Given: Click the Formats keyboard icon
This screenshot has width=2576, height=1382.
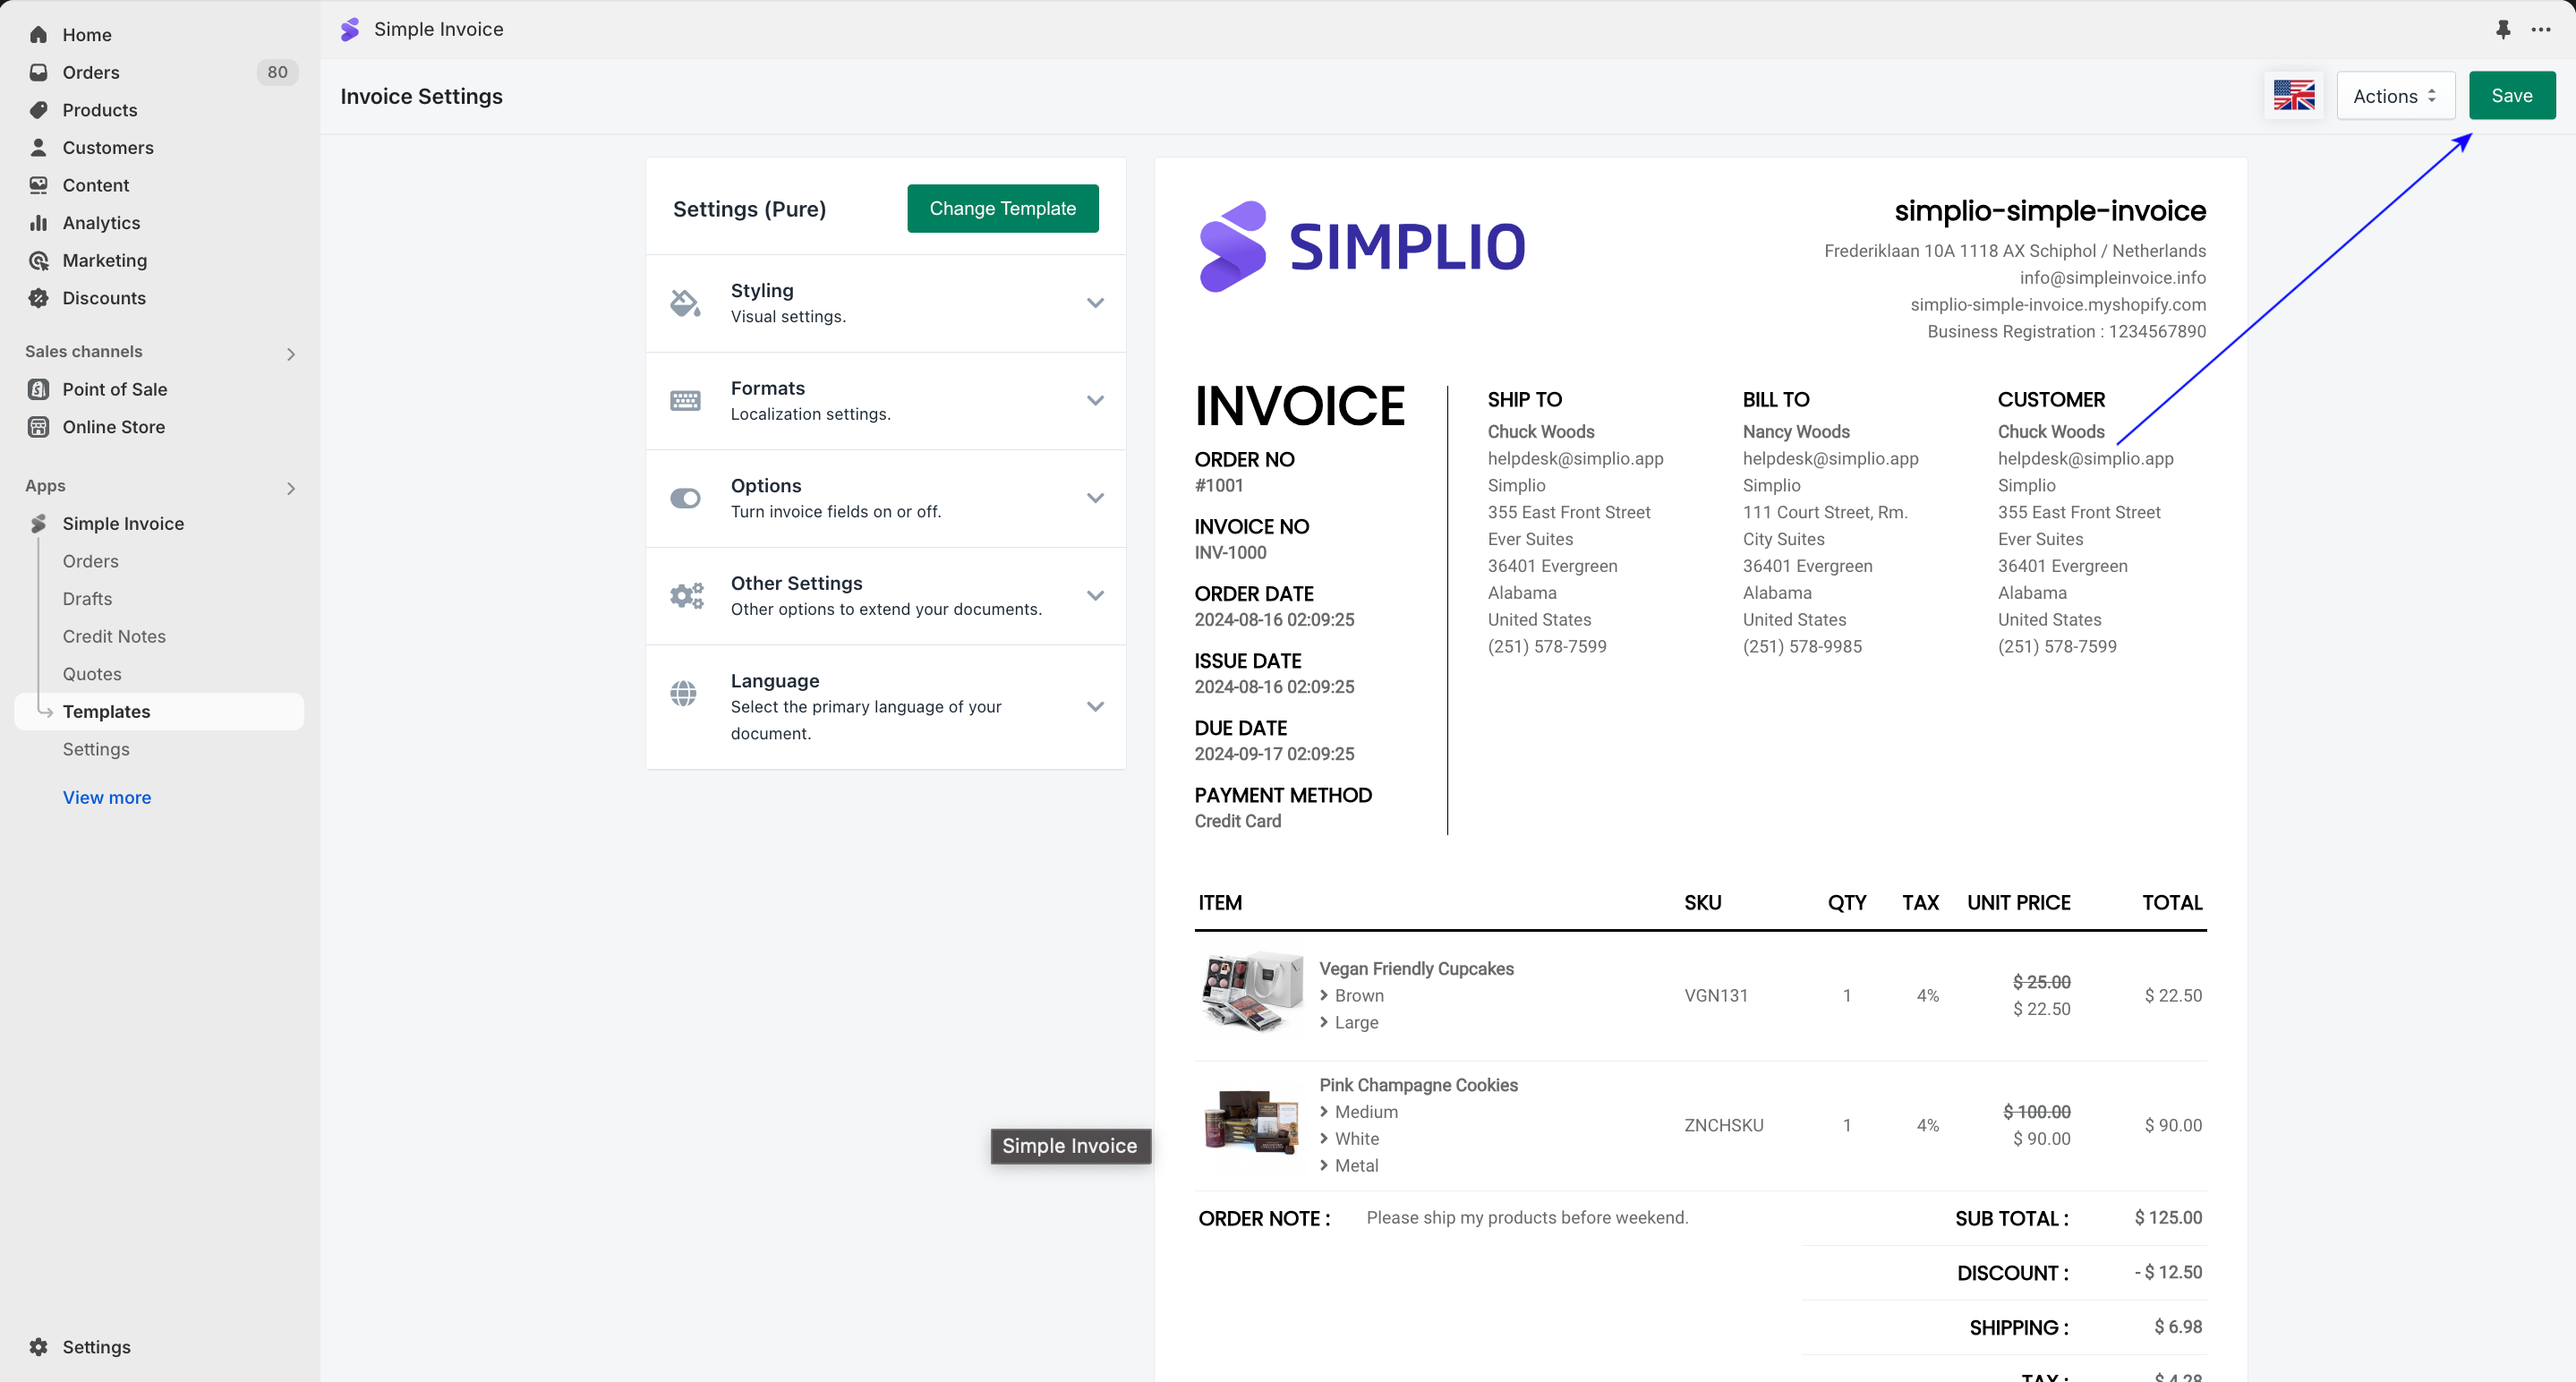Looking at the screenshot, I should click(685, 401).
